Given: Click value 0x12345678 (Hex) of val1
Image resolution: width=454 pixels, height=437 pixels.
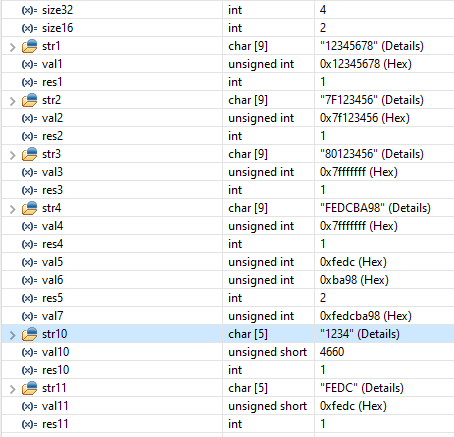Looking at the screenshot, I should (x=366, y=64).
